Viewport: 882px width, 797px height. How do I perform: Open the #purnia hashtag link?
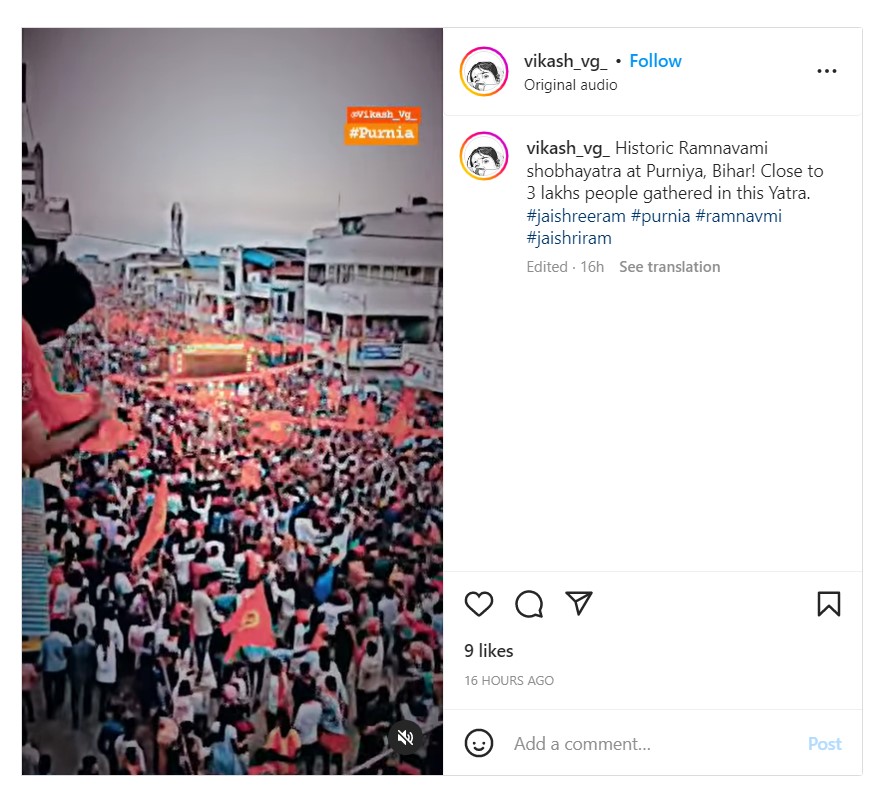click(660, 216)
